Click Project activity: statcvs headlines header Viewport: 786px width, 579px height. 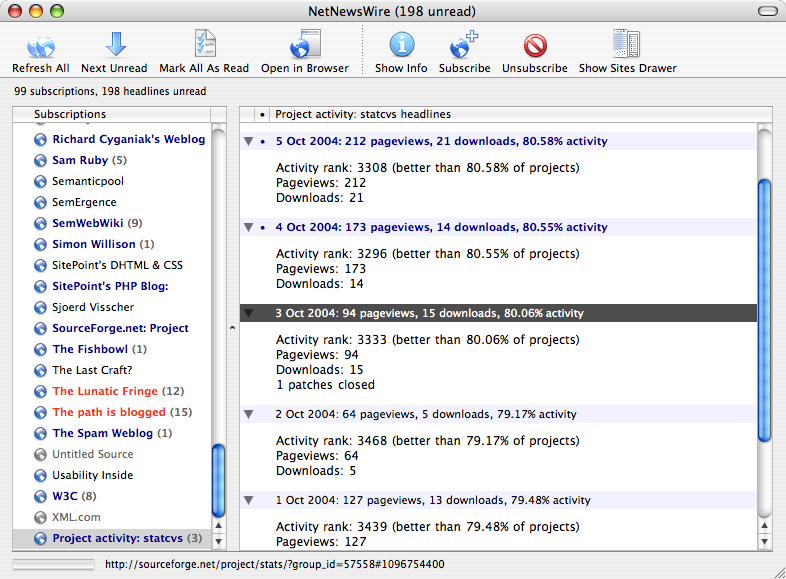click(363, 114)
